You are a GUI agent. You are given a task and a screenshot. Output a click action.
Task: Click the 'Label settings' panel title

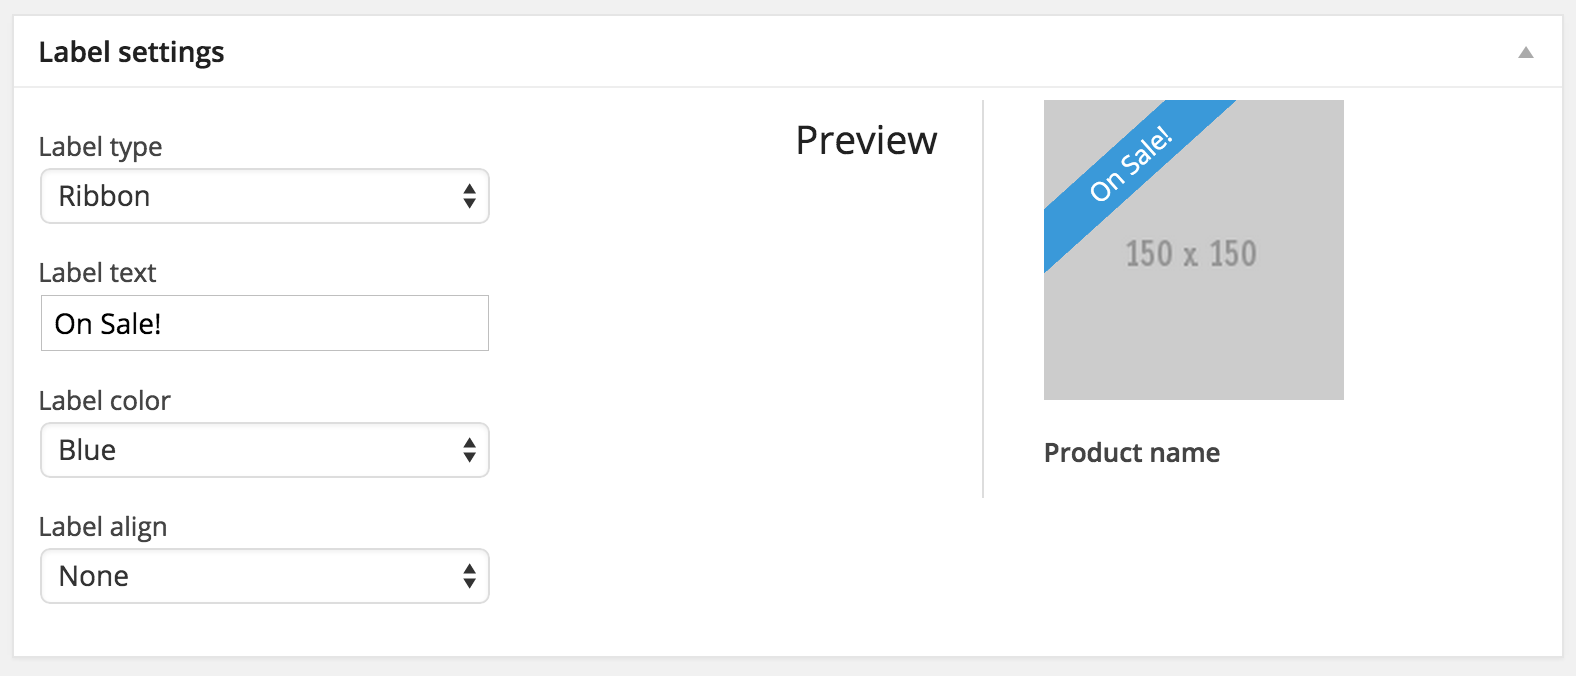(131, 52)
